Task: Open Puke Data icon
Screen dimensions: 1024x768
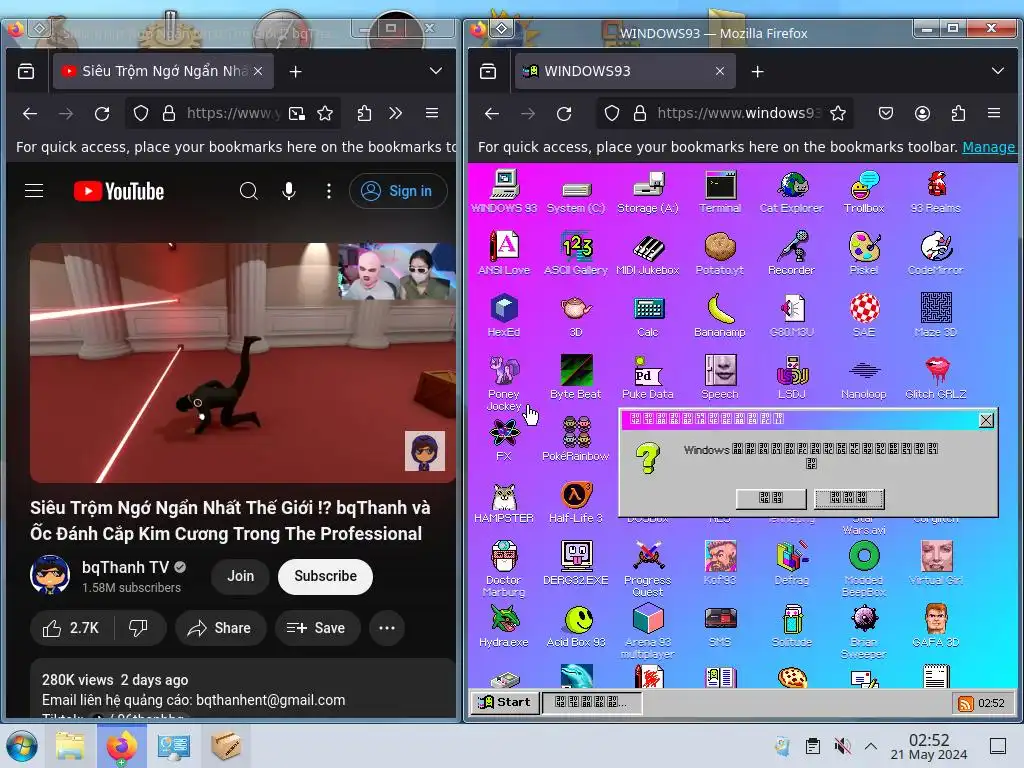Action: [x=648, y=377]
